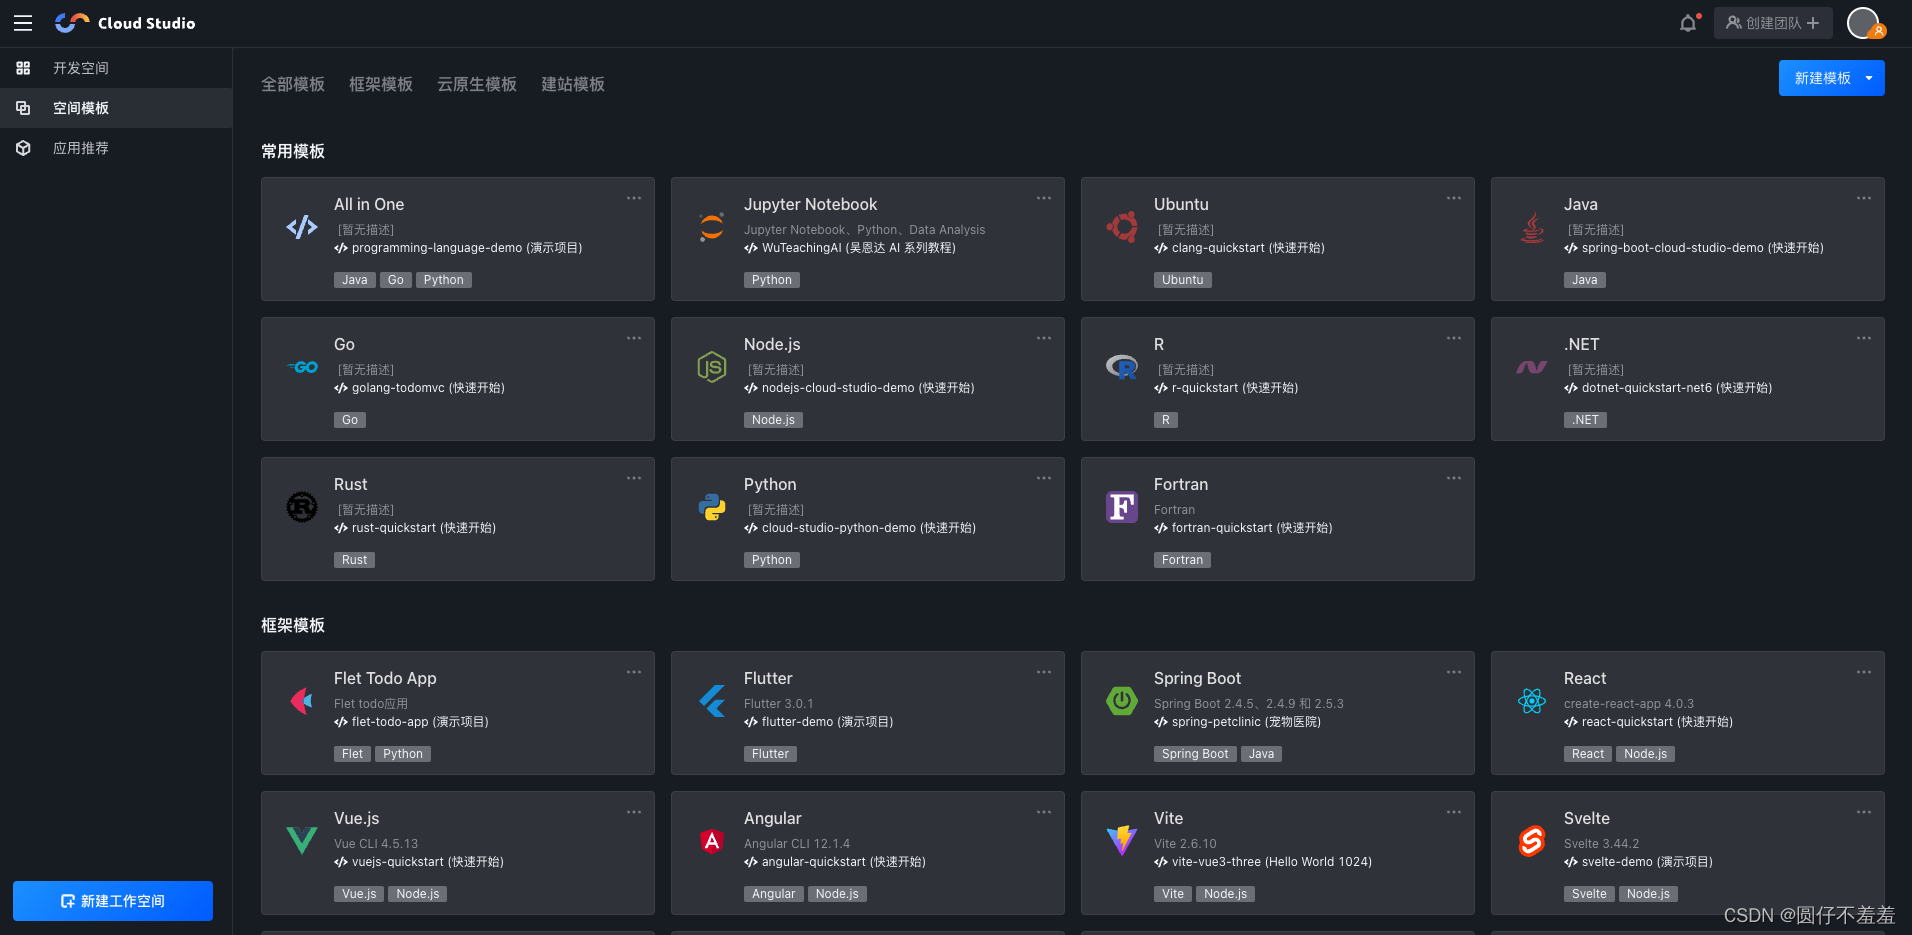
Task: Open 开发空间 in the sidebar
Action: click(x=116, y=68)
